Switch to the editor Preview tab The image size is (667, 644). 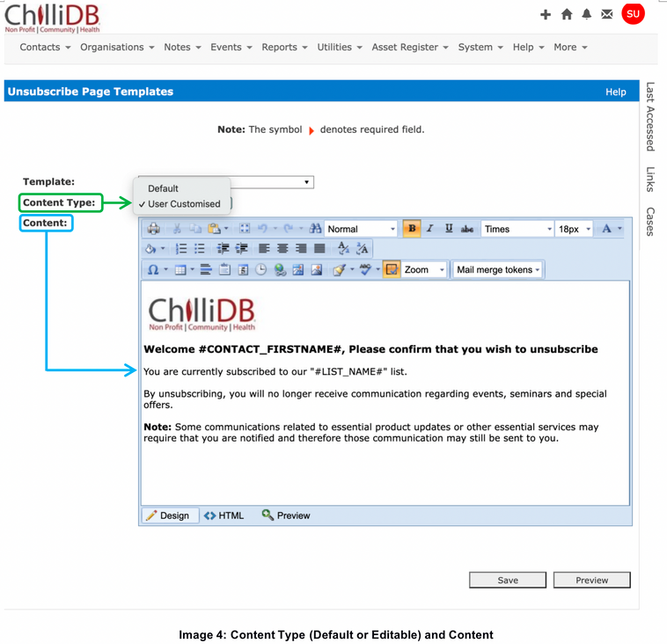286,516
